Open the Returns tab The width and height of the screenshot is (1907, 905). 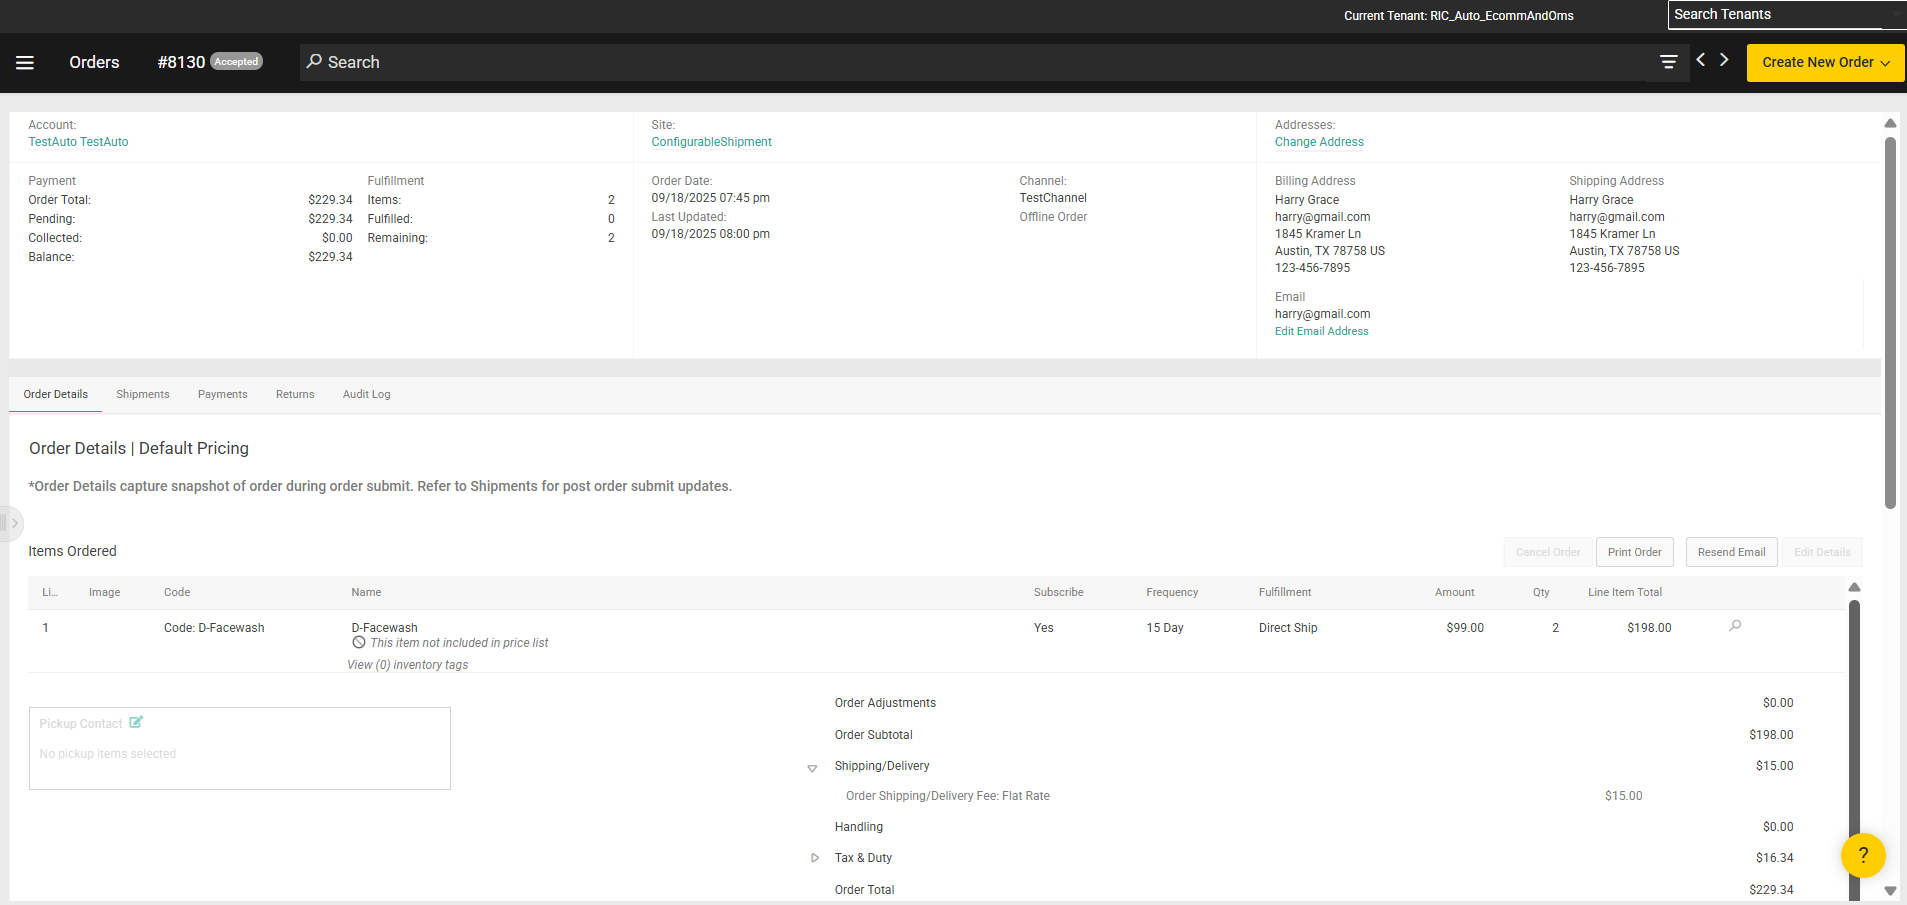295,394
